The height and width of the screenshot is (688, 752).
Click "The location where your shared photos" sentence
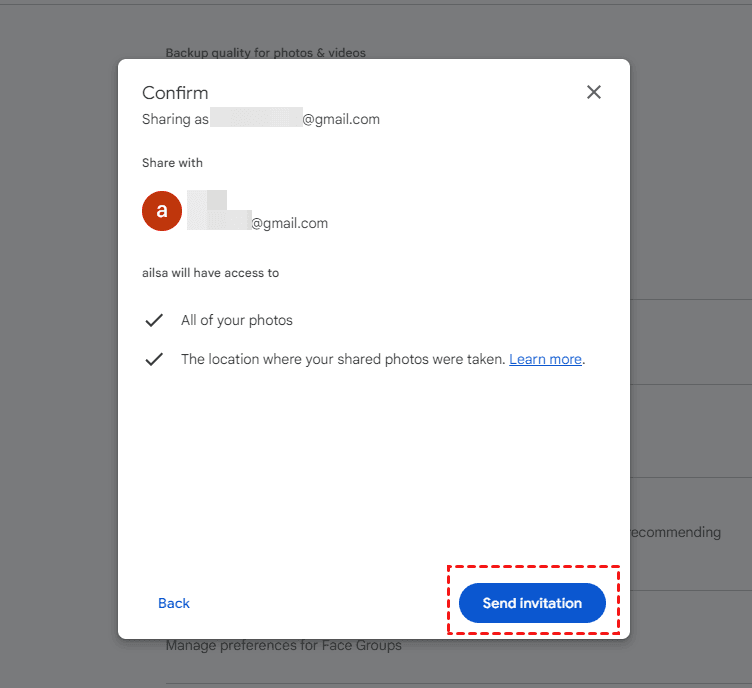(343, 359)
